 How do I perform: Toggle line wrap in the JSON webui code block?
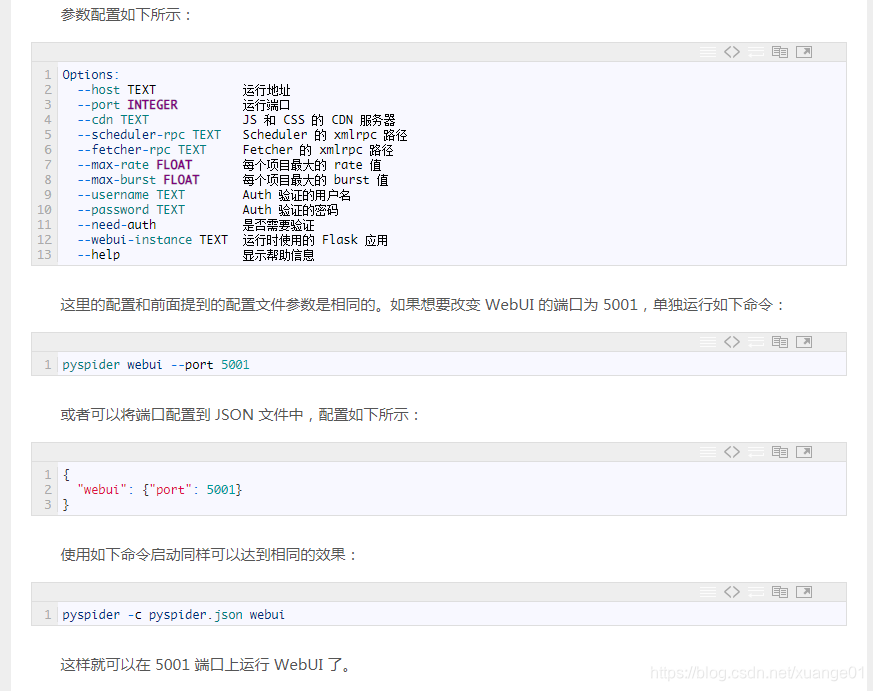tap(756, 452)
